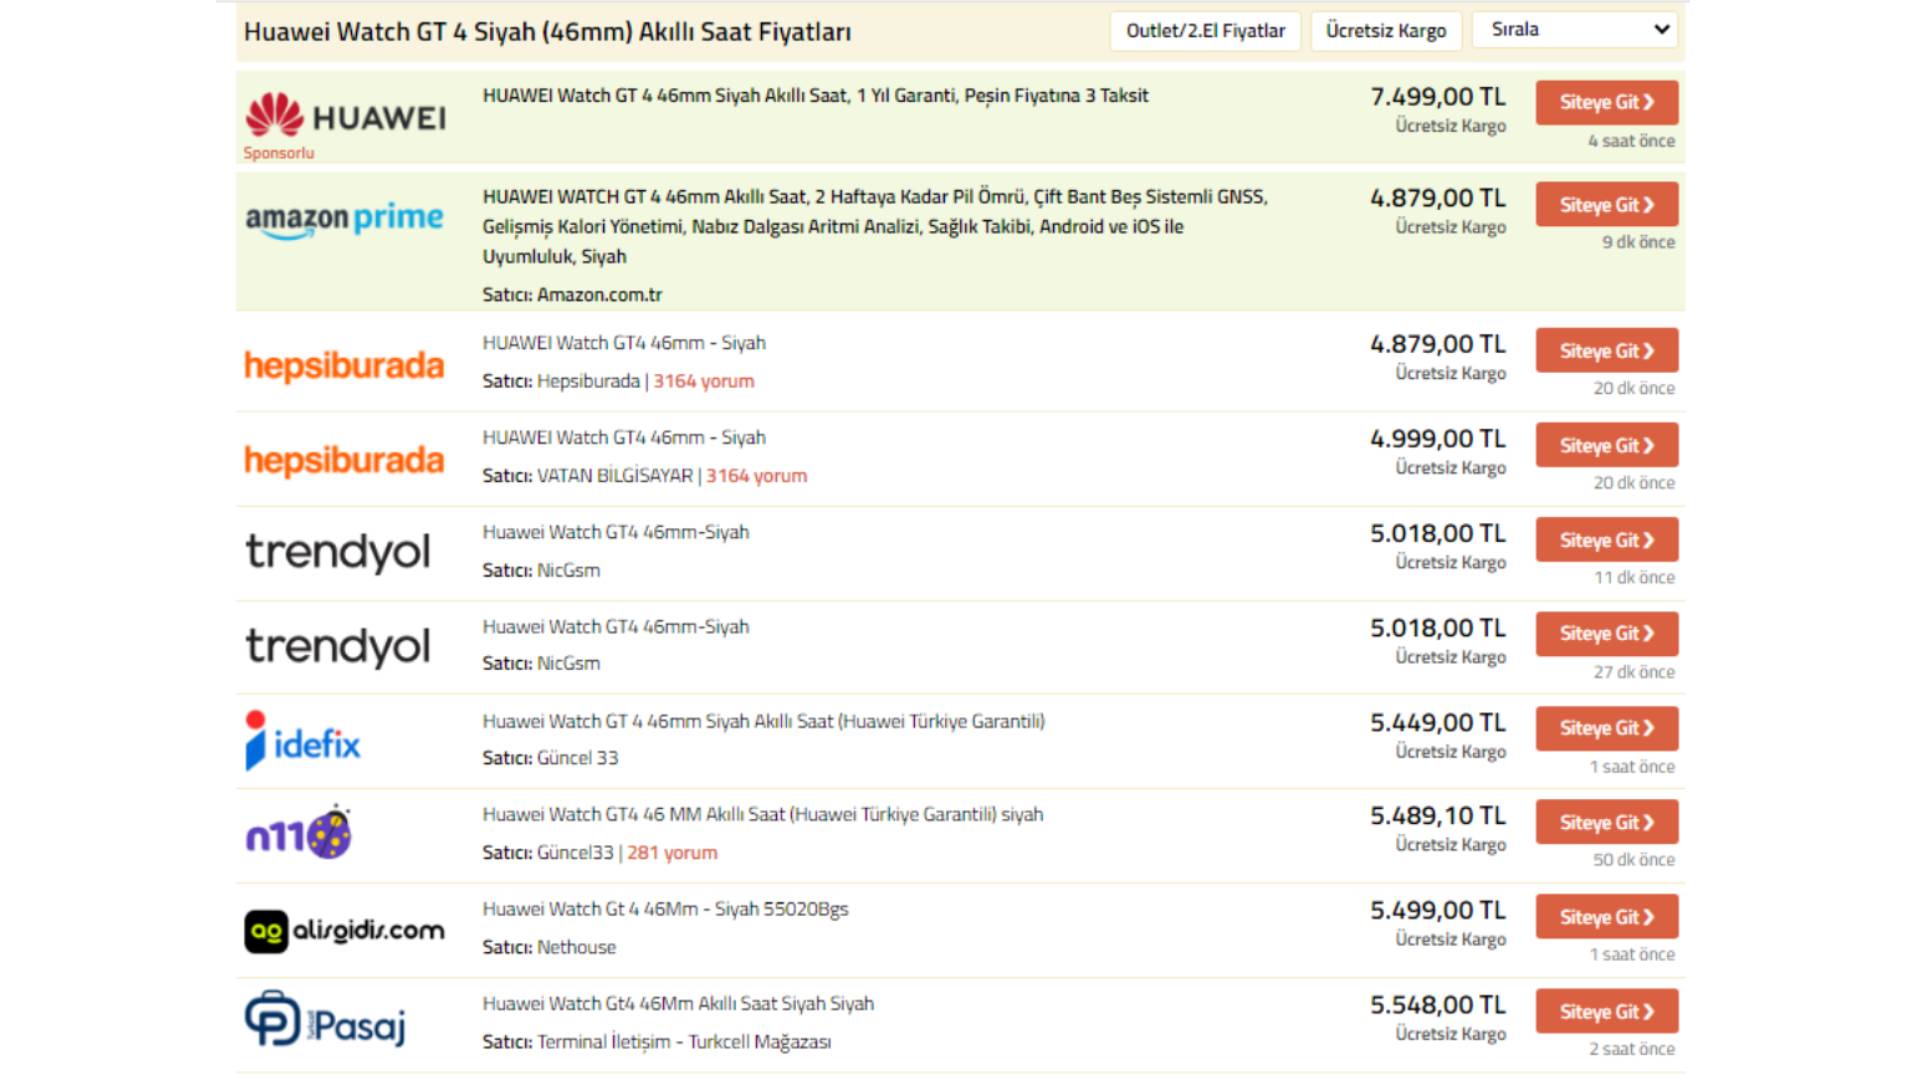Click Hepsiburada logo in the 4.879,00 TL row
The width and height of the screenshot is (1920, 1080).
coord(344,365)
